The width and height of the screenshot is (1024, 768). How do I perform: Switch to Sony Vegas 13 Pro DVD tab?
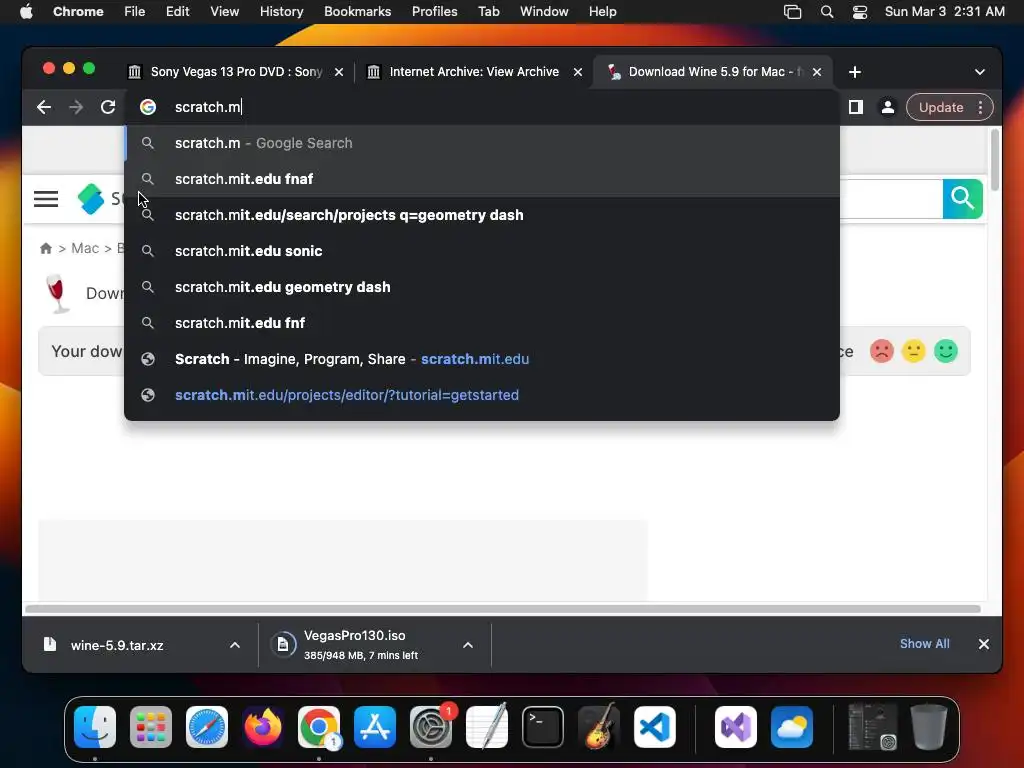(236, 72)
